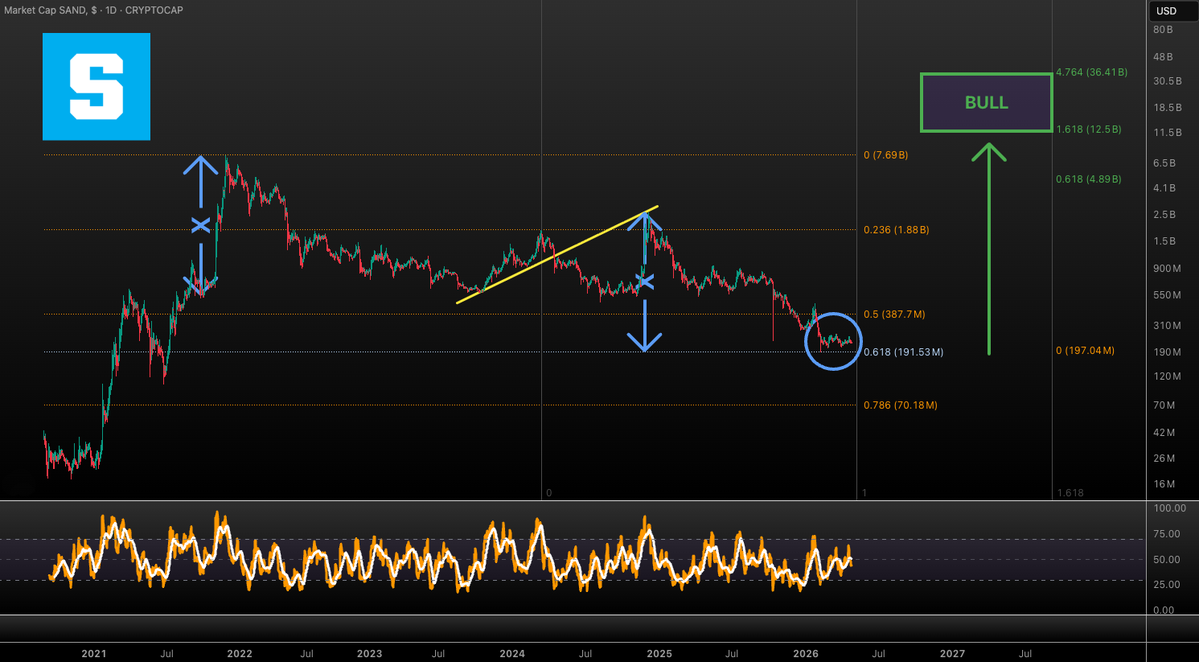Click the 900M price axis label
This screenshot has width=1199, height=662.
1166,268
